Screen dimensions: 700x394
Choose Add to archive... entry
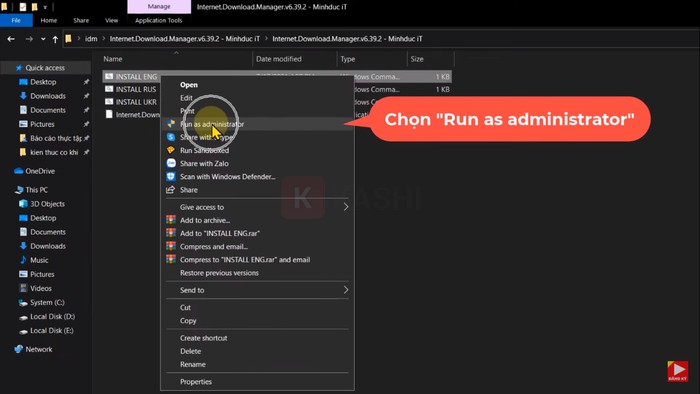coord(205,220)
